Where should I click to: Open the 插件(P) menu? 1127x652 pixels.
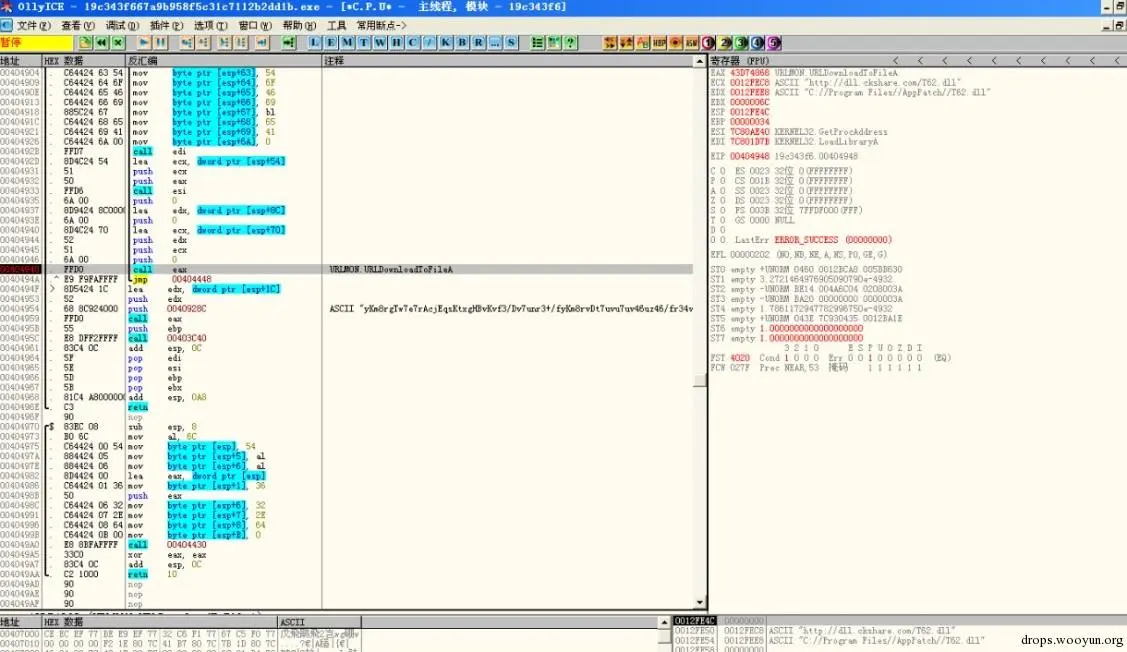pos(166,25)
